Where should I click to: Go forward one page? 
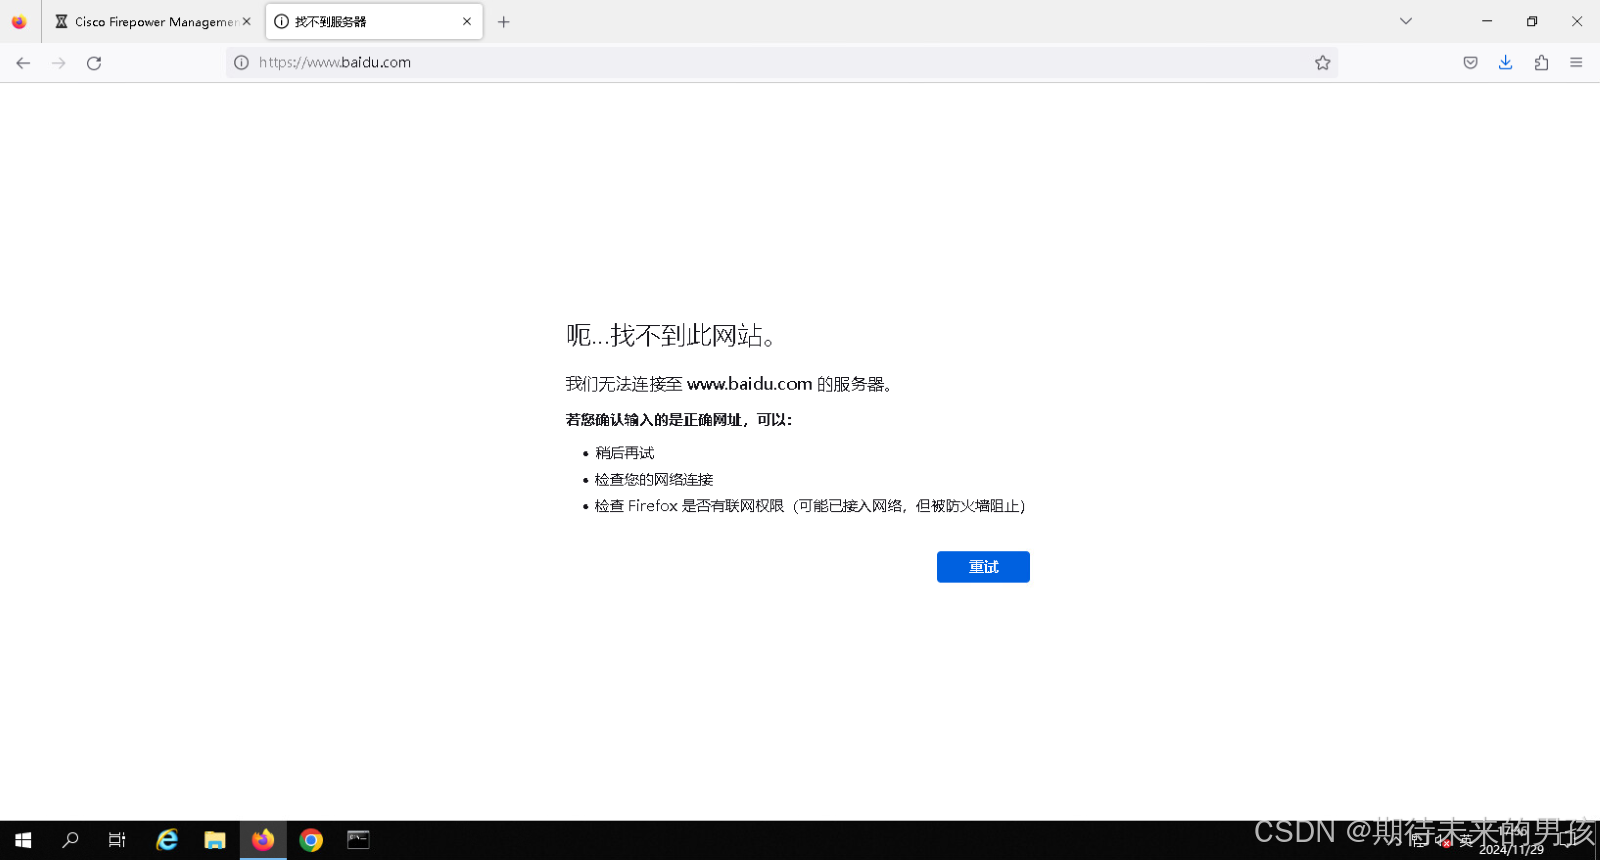tap(59, 62)
